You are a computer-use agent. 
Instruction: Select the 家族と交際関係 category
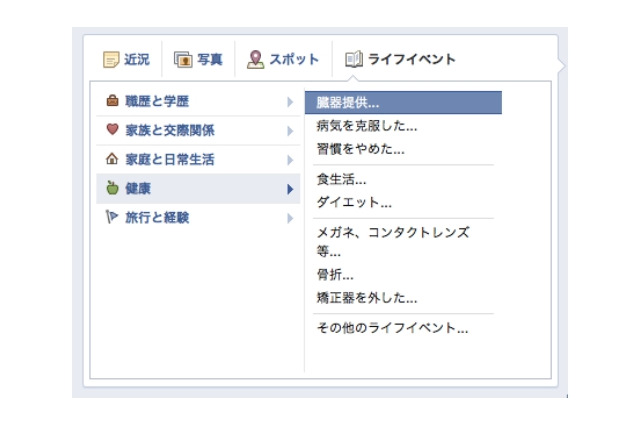pyautogui.click(x=198, y=130)
